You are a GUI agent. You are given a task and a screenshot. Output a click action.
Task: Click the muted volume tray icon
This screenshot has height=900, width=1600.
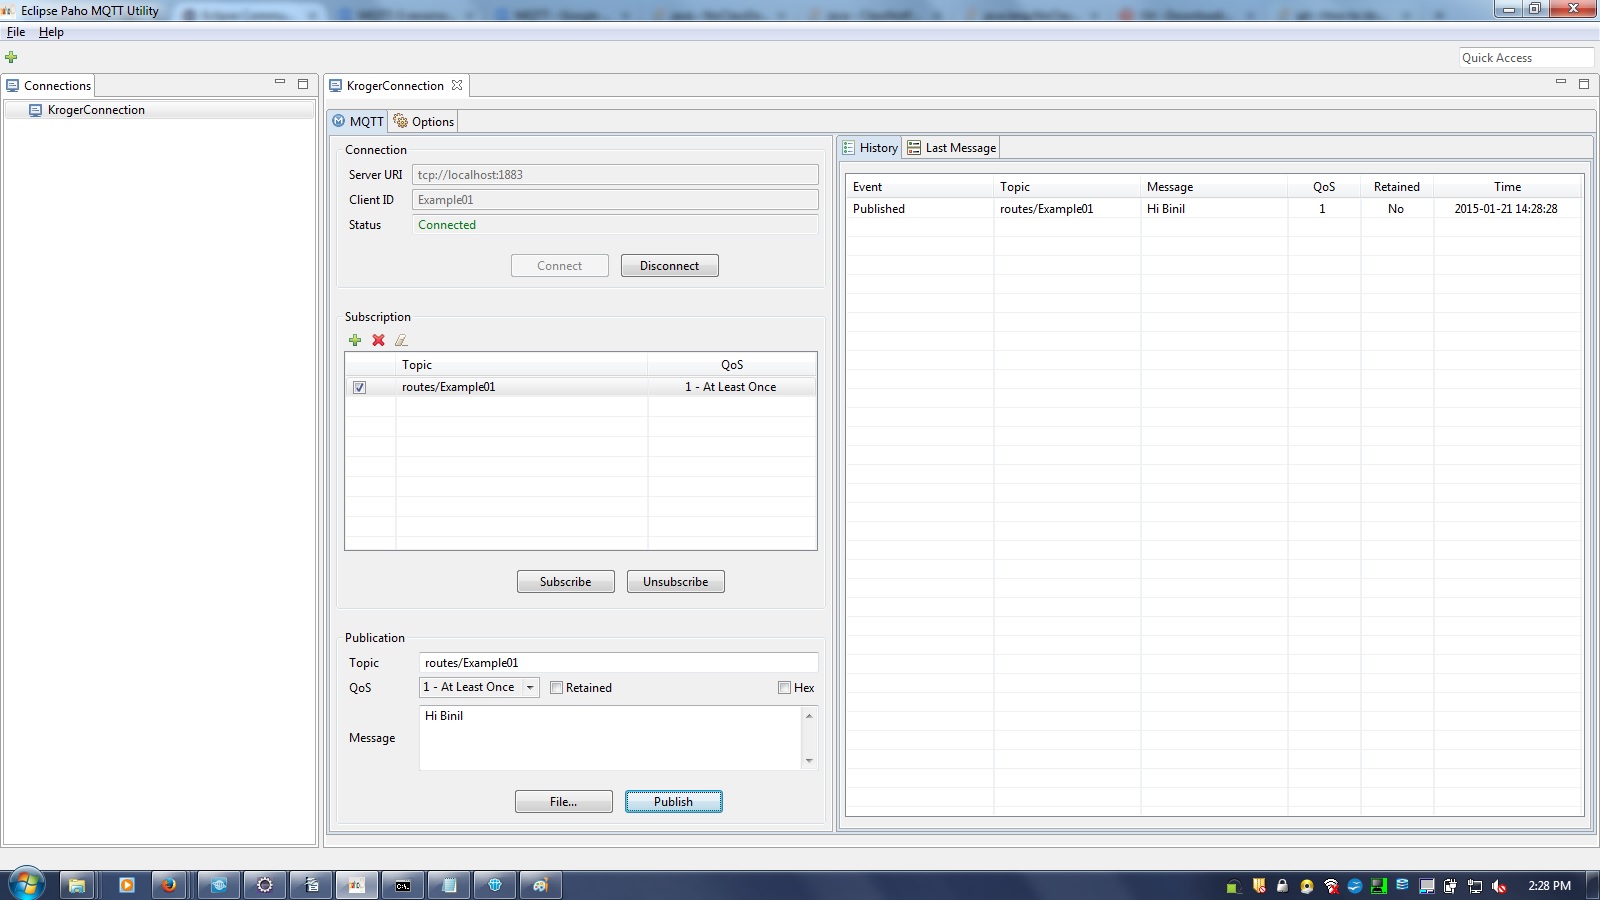1499,886
